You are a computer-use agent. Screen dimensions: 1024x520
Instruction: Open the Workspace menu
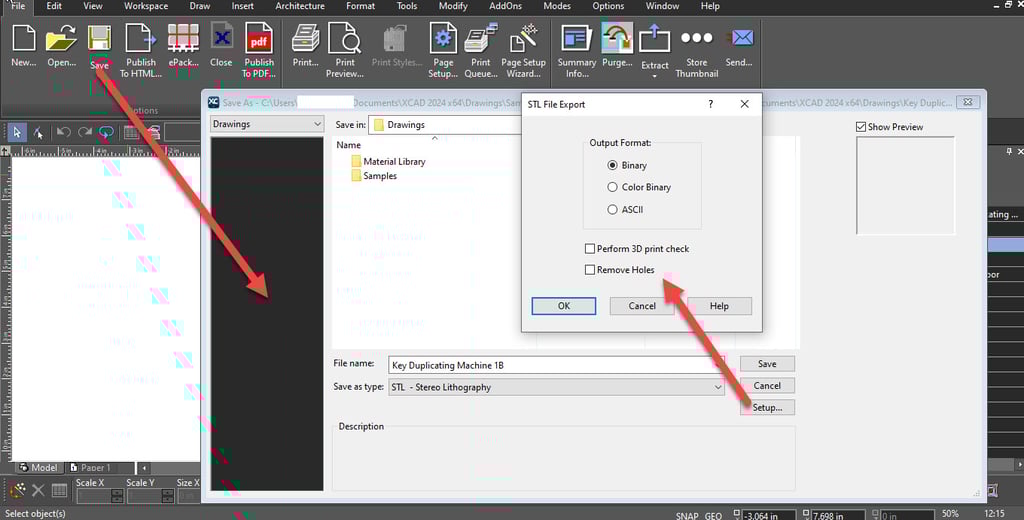point(145,6)
